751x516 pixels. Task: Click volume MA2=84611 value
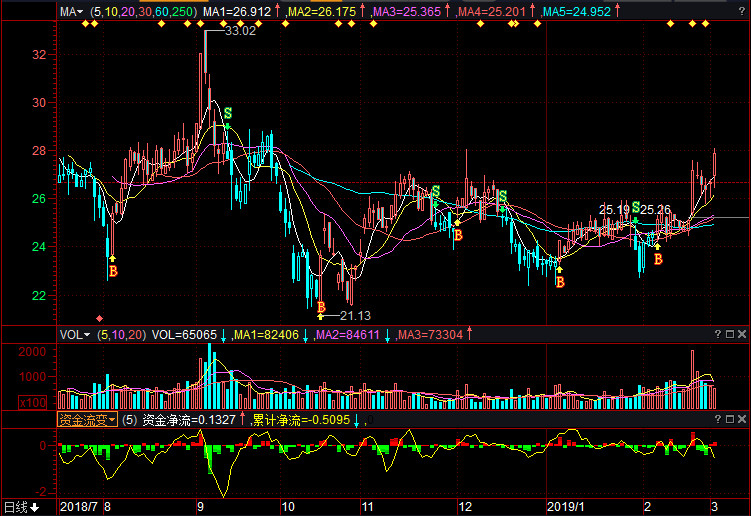[x=348, y=335]
